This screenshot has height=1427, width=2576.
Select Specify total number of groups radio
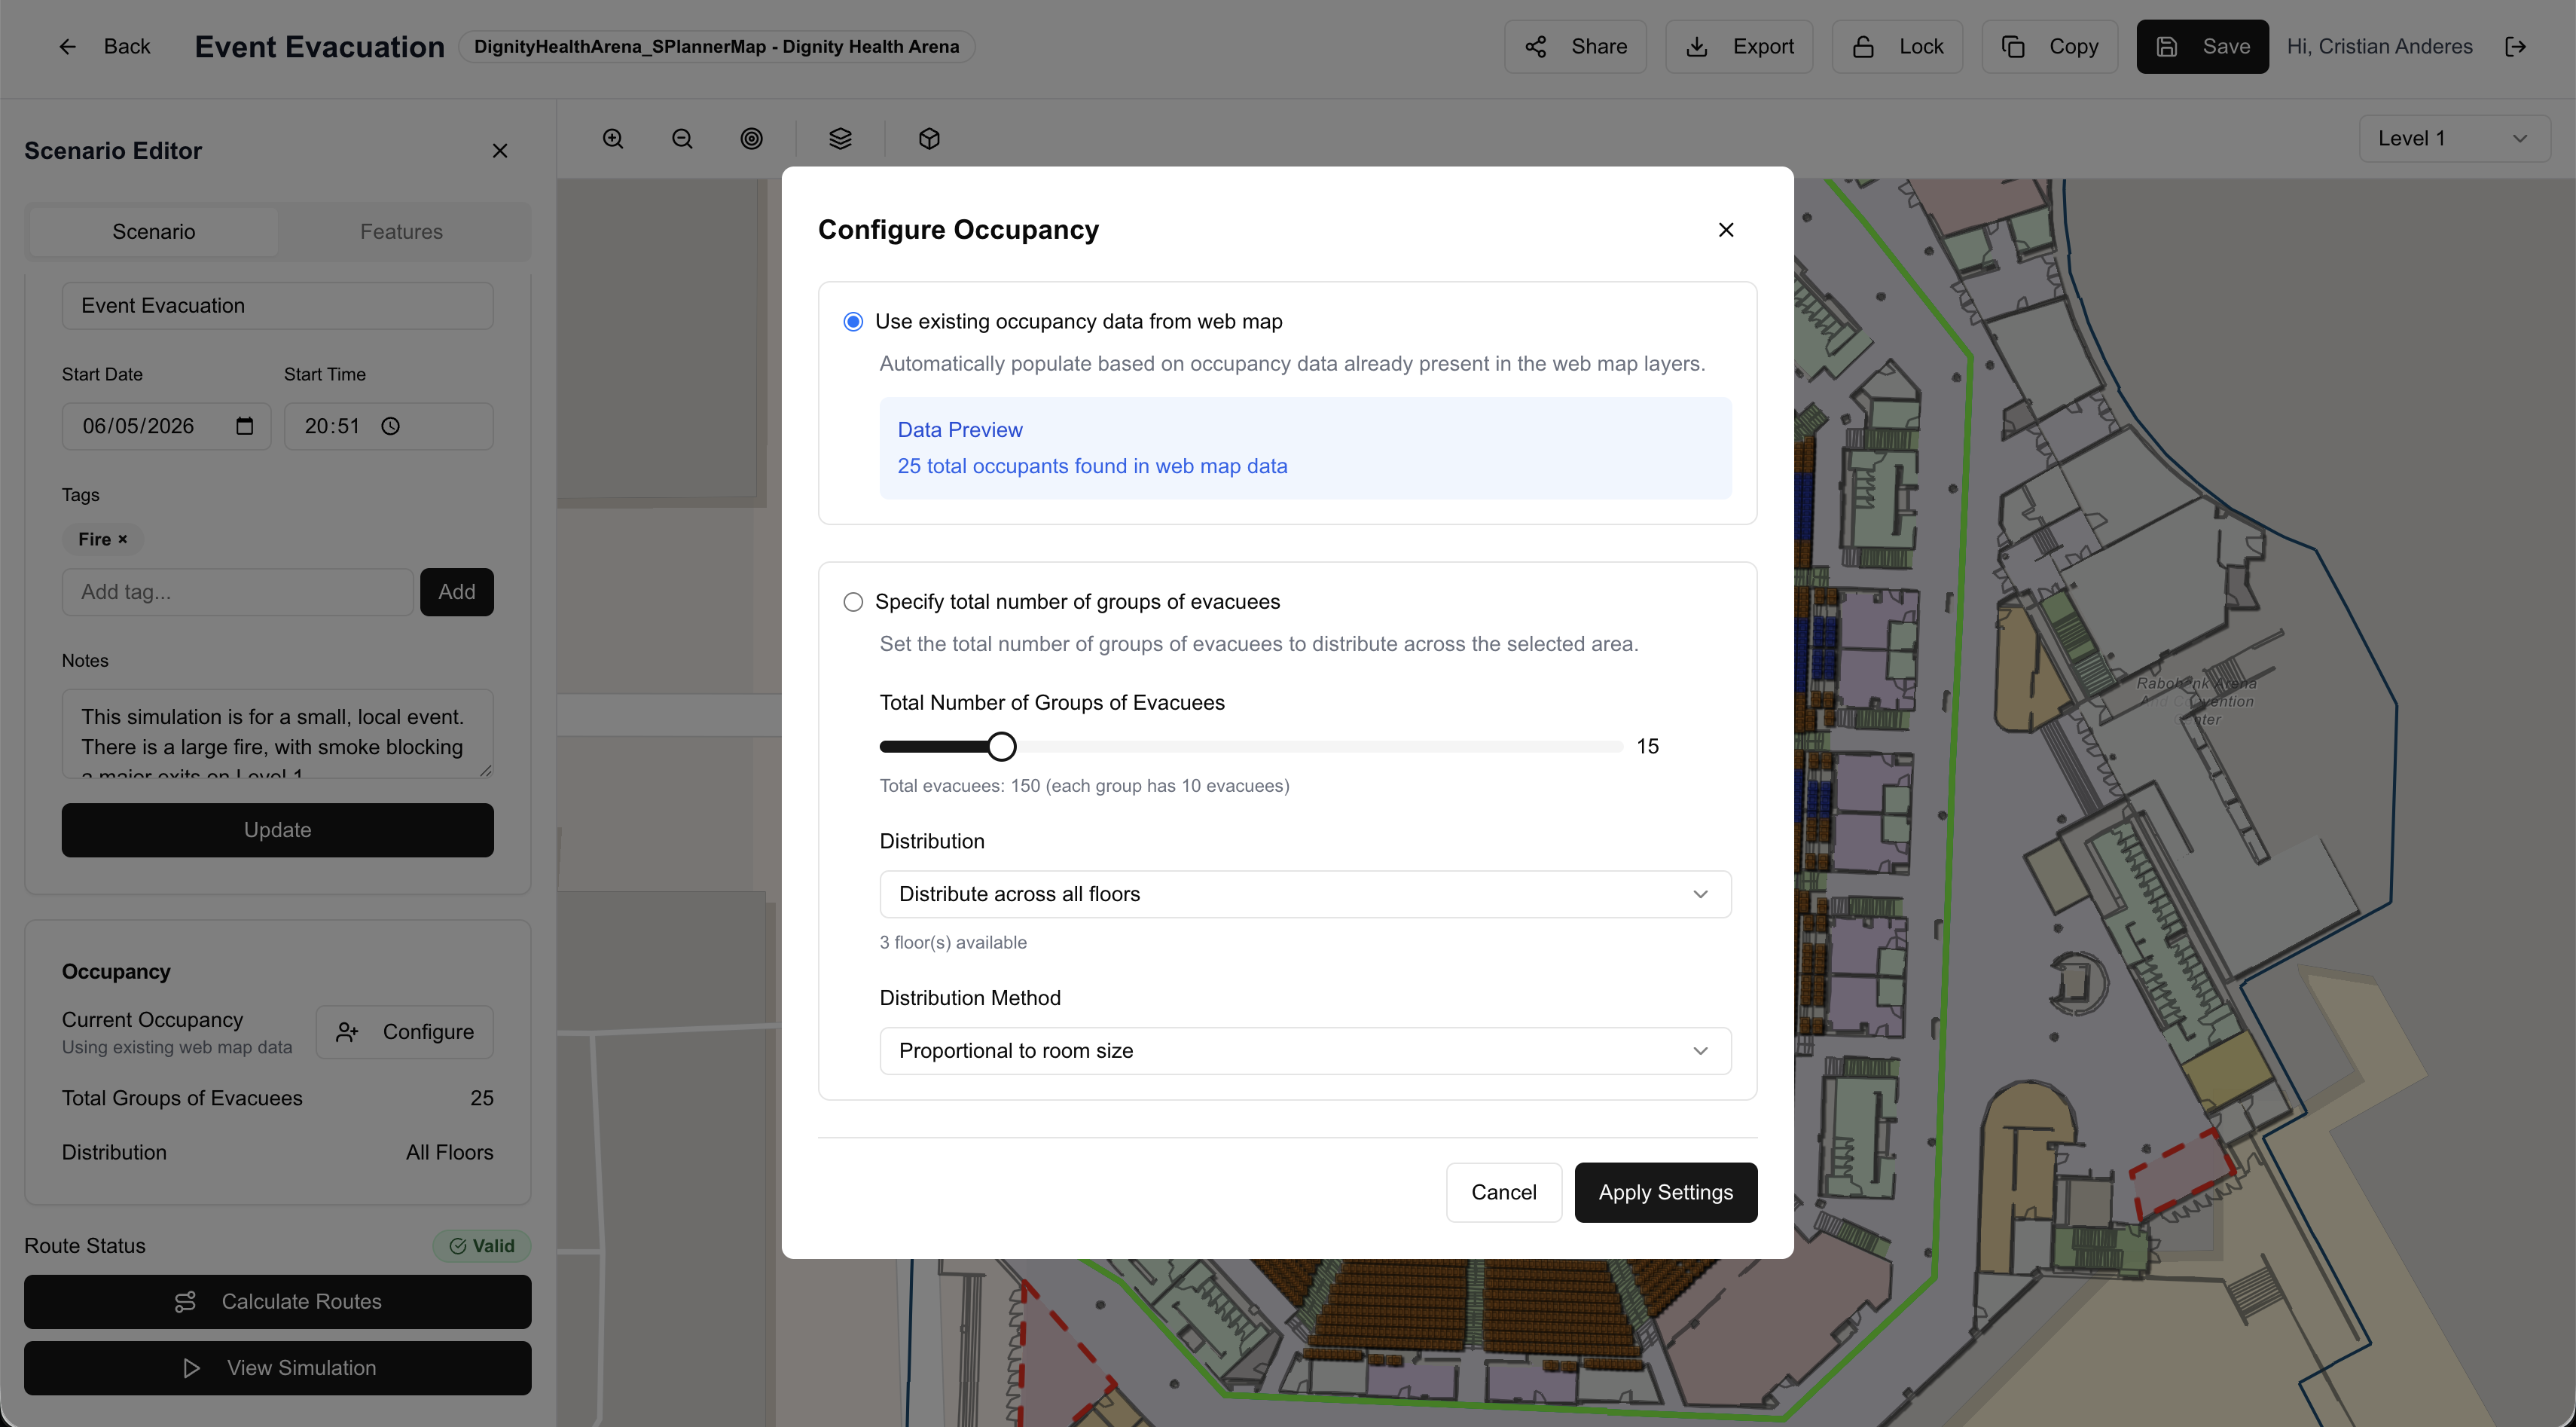(x=853, y=602)
